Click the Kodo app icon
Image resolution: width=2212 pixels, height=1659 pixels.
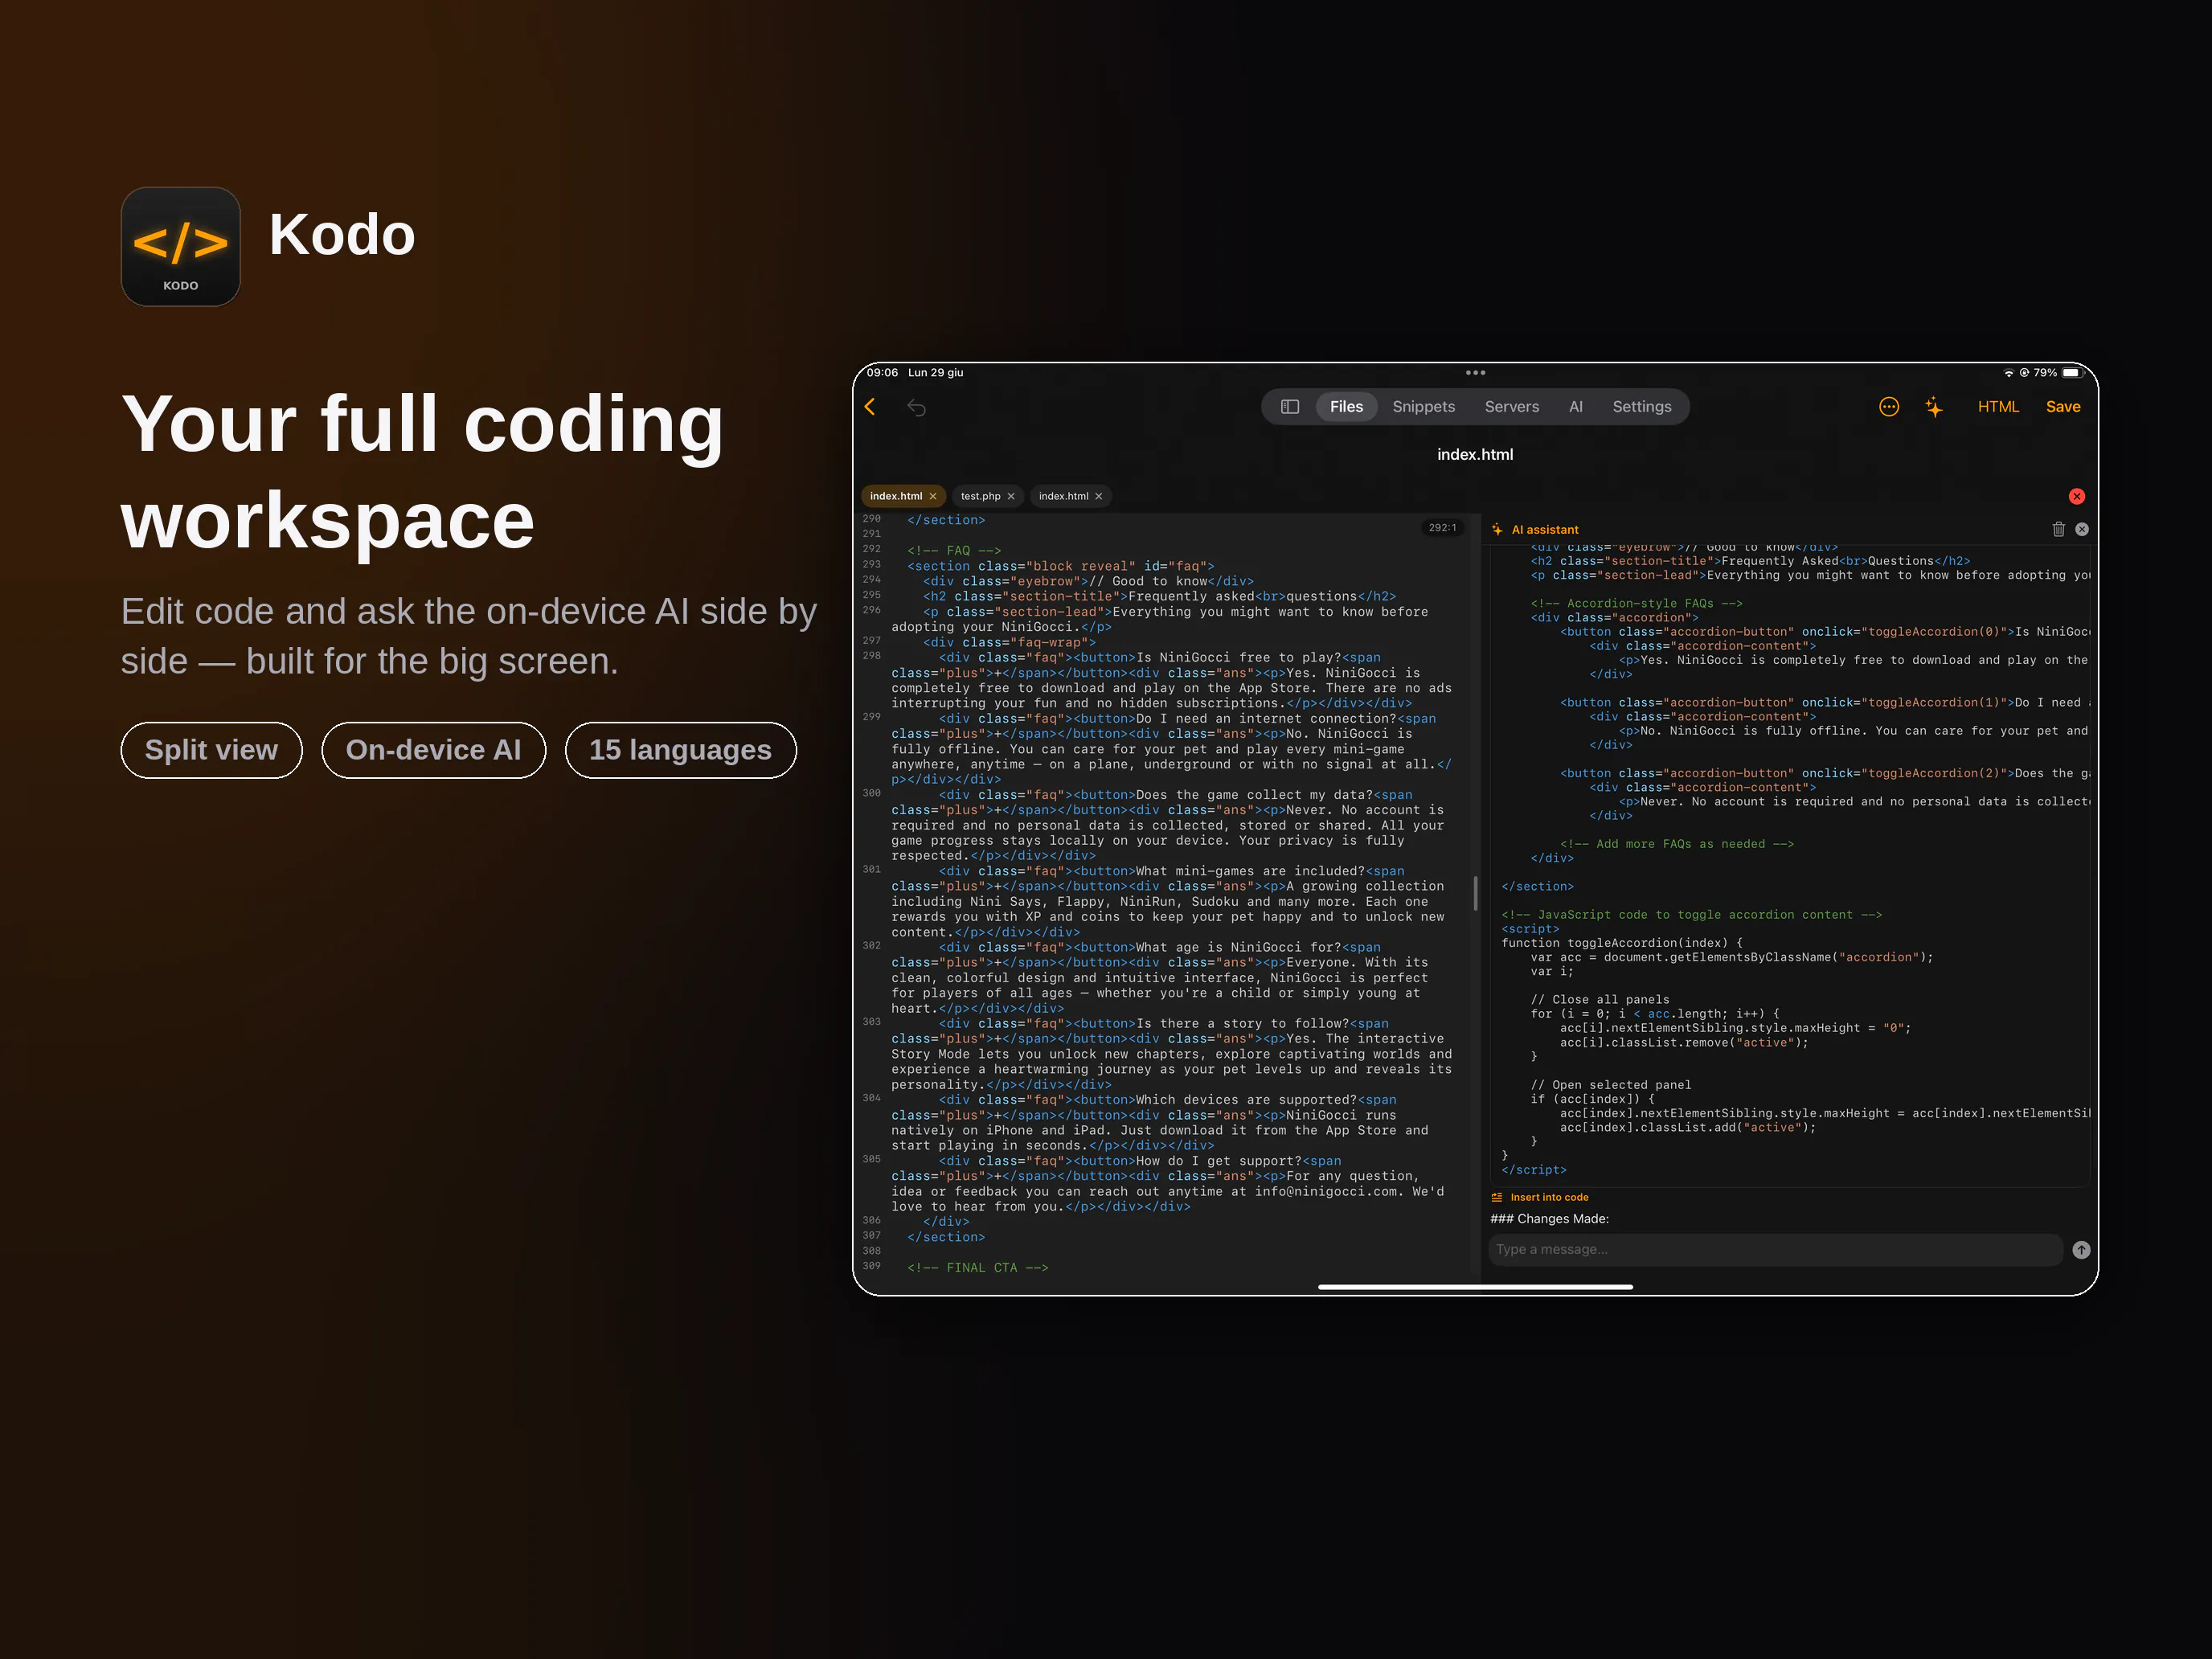181,246
